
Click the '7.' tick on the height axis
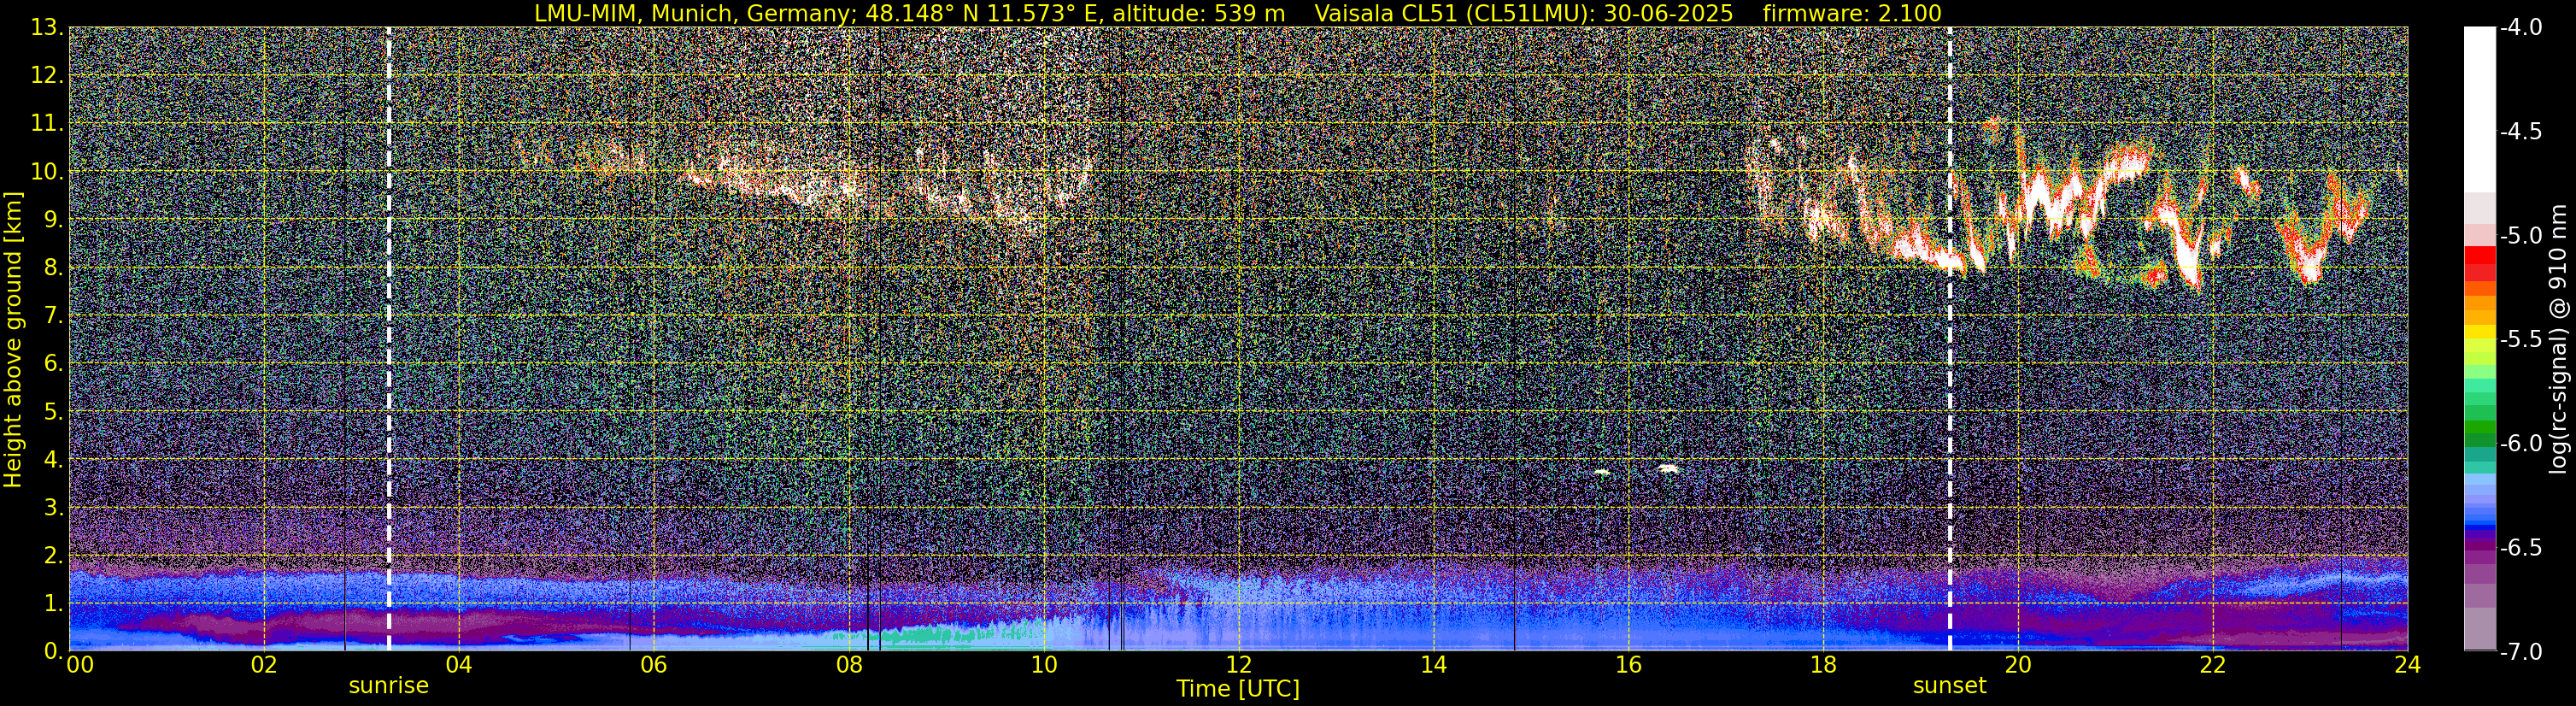pyautogui.click(x=53, y=316)
